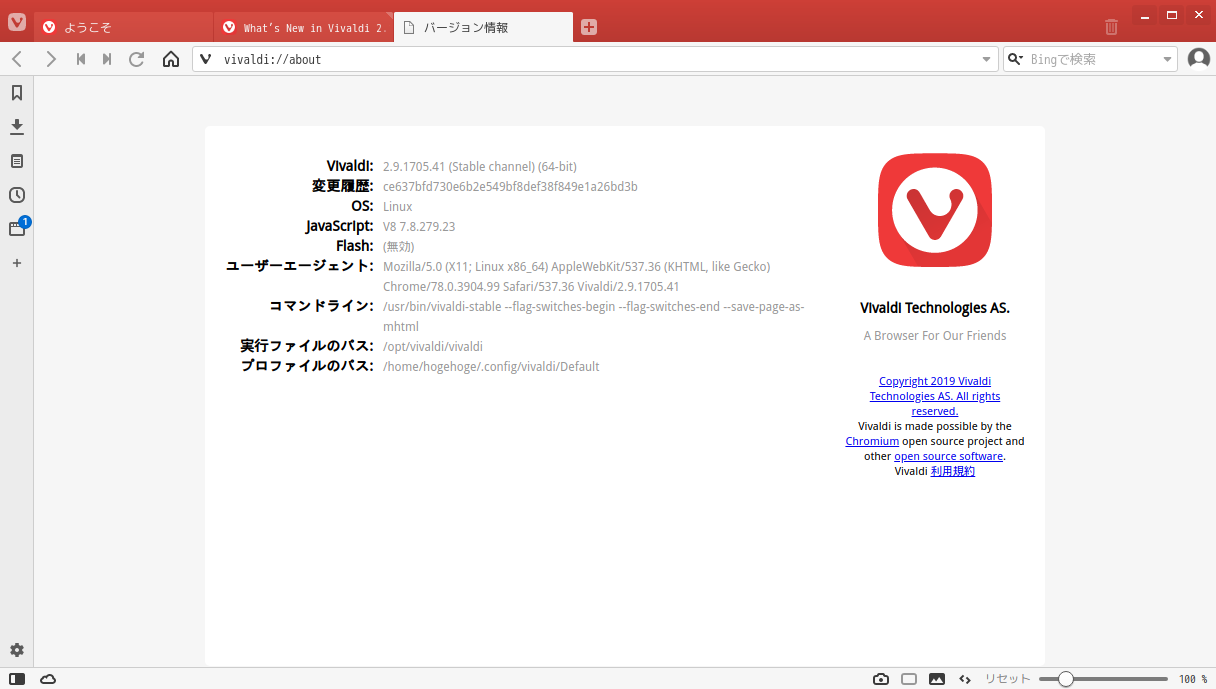The width and height of the screenshot is (1216, 689).
Task: Go back to previous page
Action: 17,59
